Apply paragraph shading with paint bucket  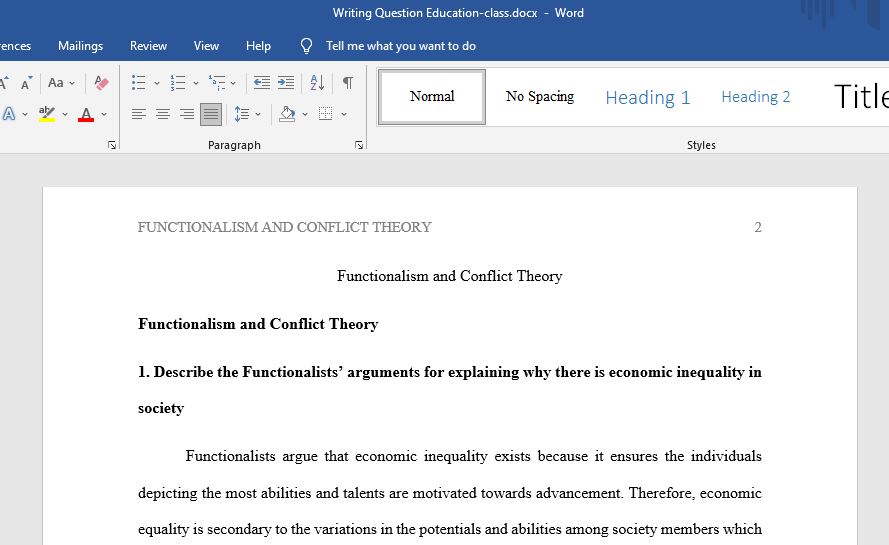click(x=287, y=114)
